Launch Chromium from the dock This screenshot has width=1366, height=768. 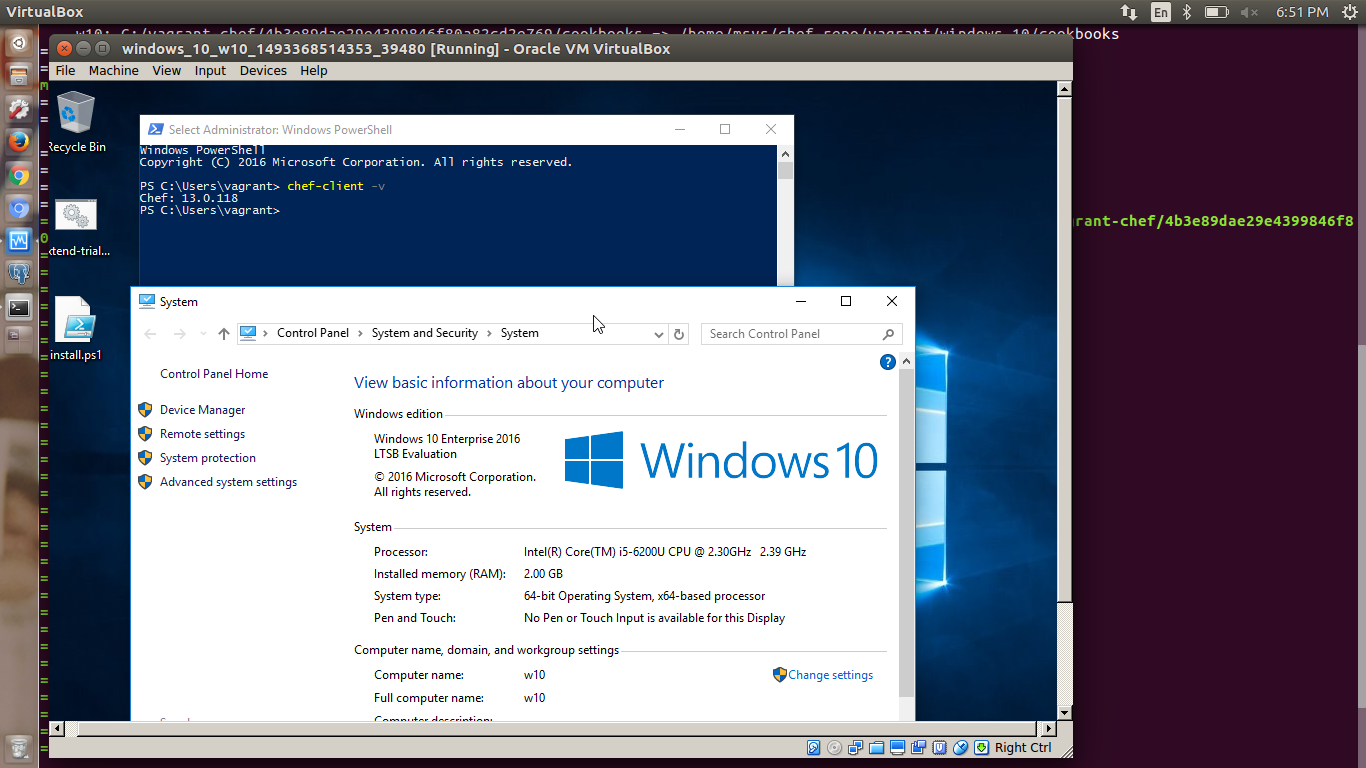(x=19, y=208)
